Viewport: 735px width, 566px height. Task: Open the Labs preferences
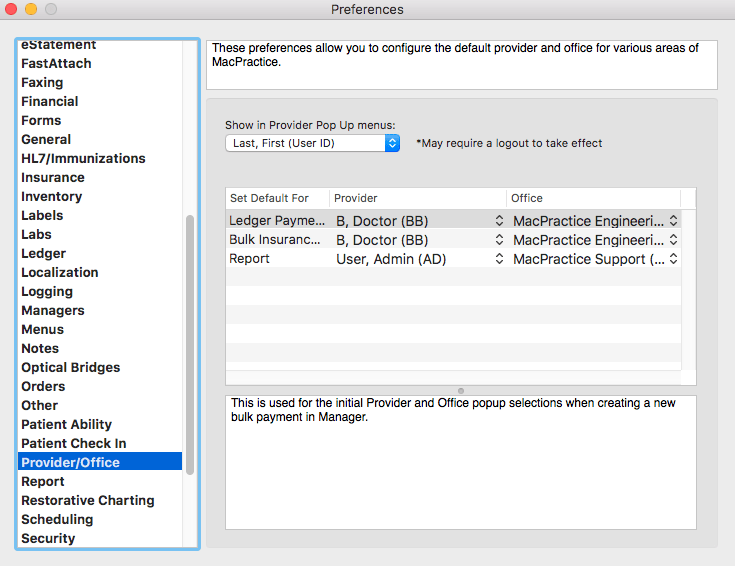point(37,234)
